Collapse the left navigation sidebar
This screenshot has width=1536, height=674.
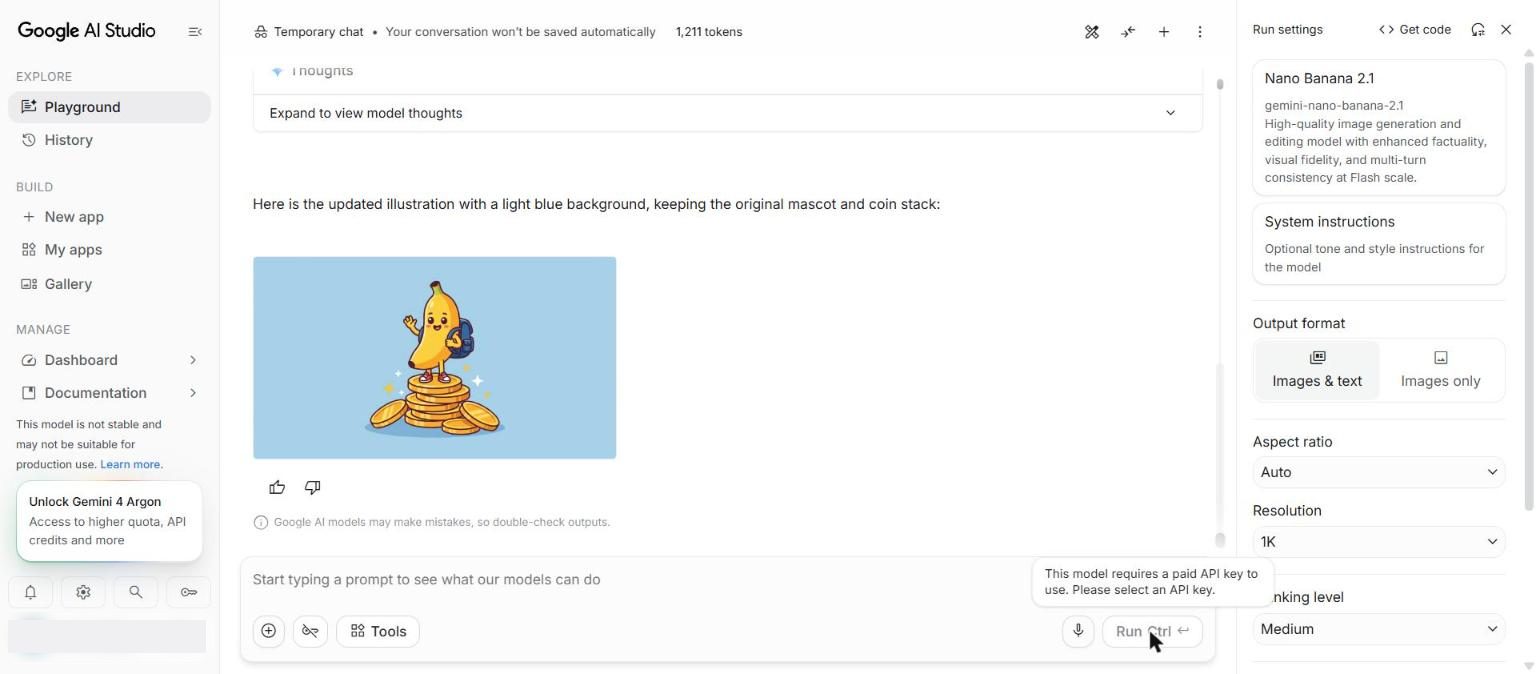pyautogui.click(x=195, y=32)
